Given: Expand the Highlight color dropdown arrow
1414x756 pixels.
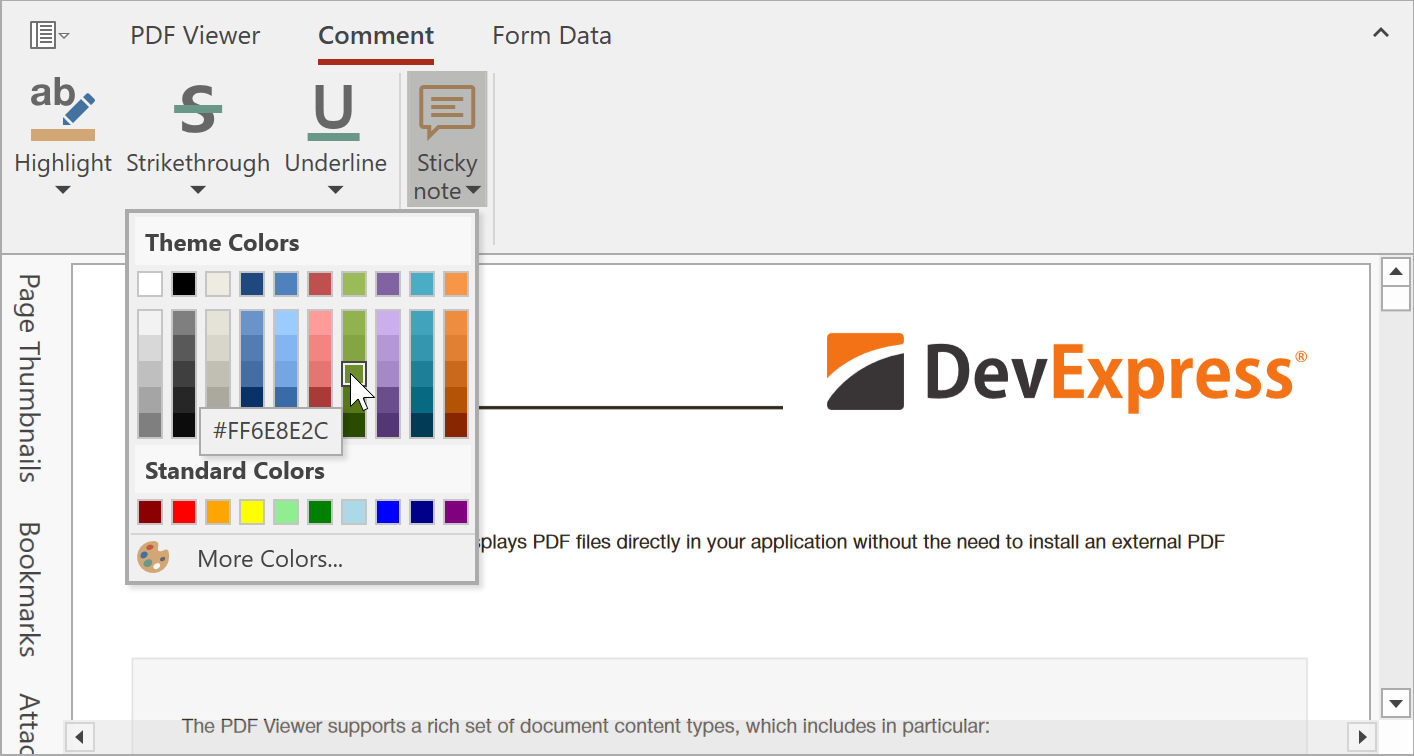Looking at the screenshot, I should [62, 190].
